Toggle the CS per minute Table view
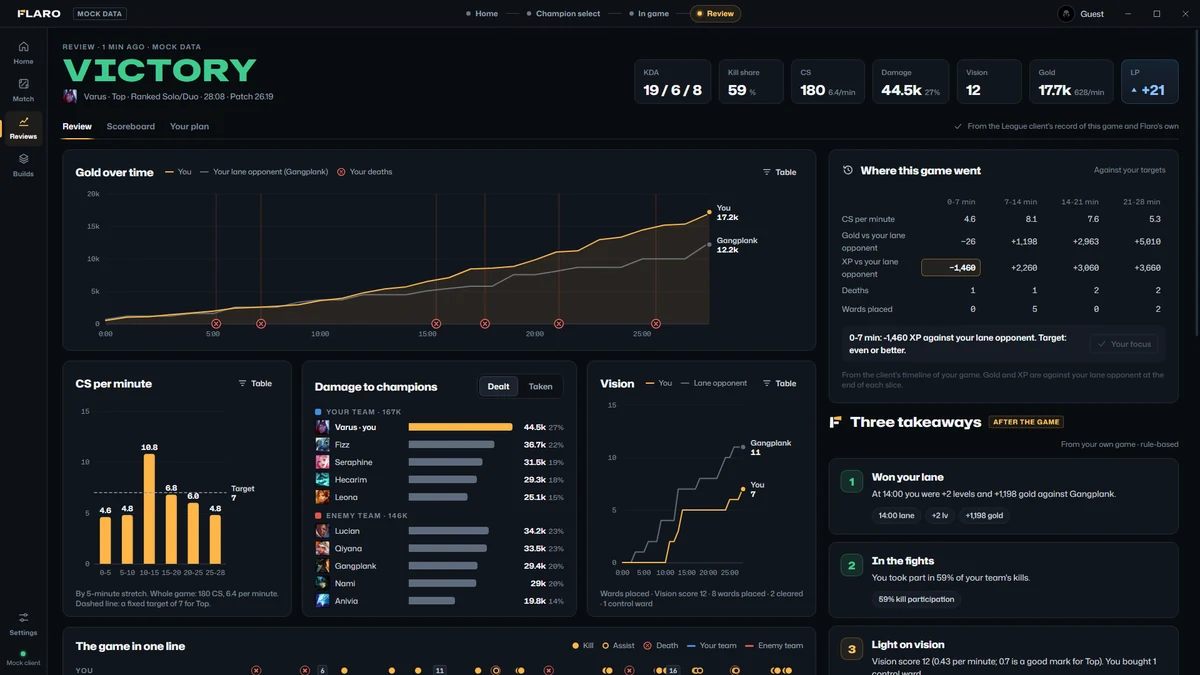The height and width of the screenshot is (675, 1200). tap(255, 383)
